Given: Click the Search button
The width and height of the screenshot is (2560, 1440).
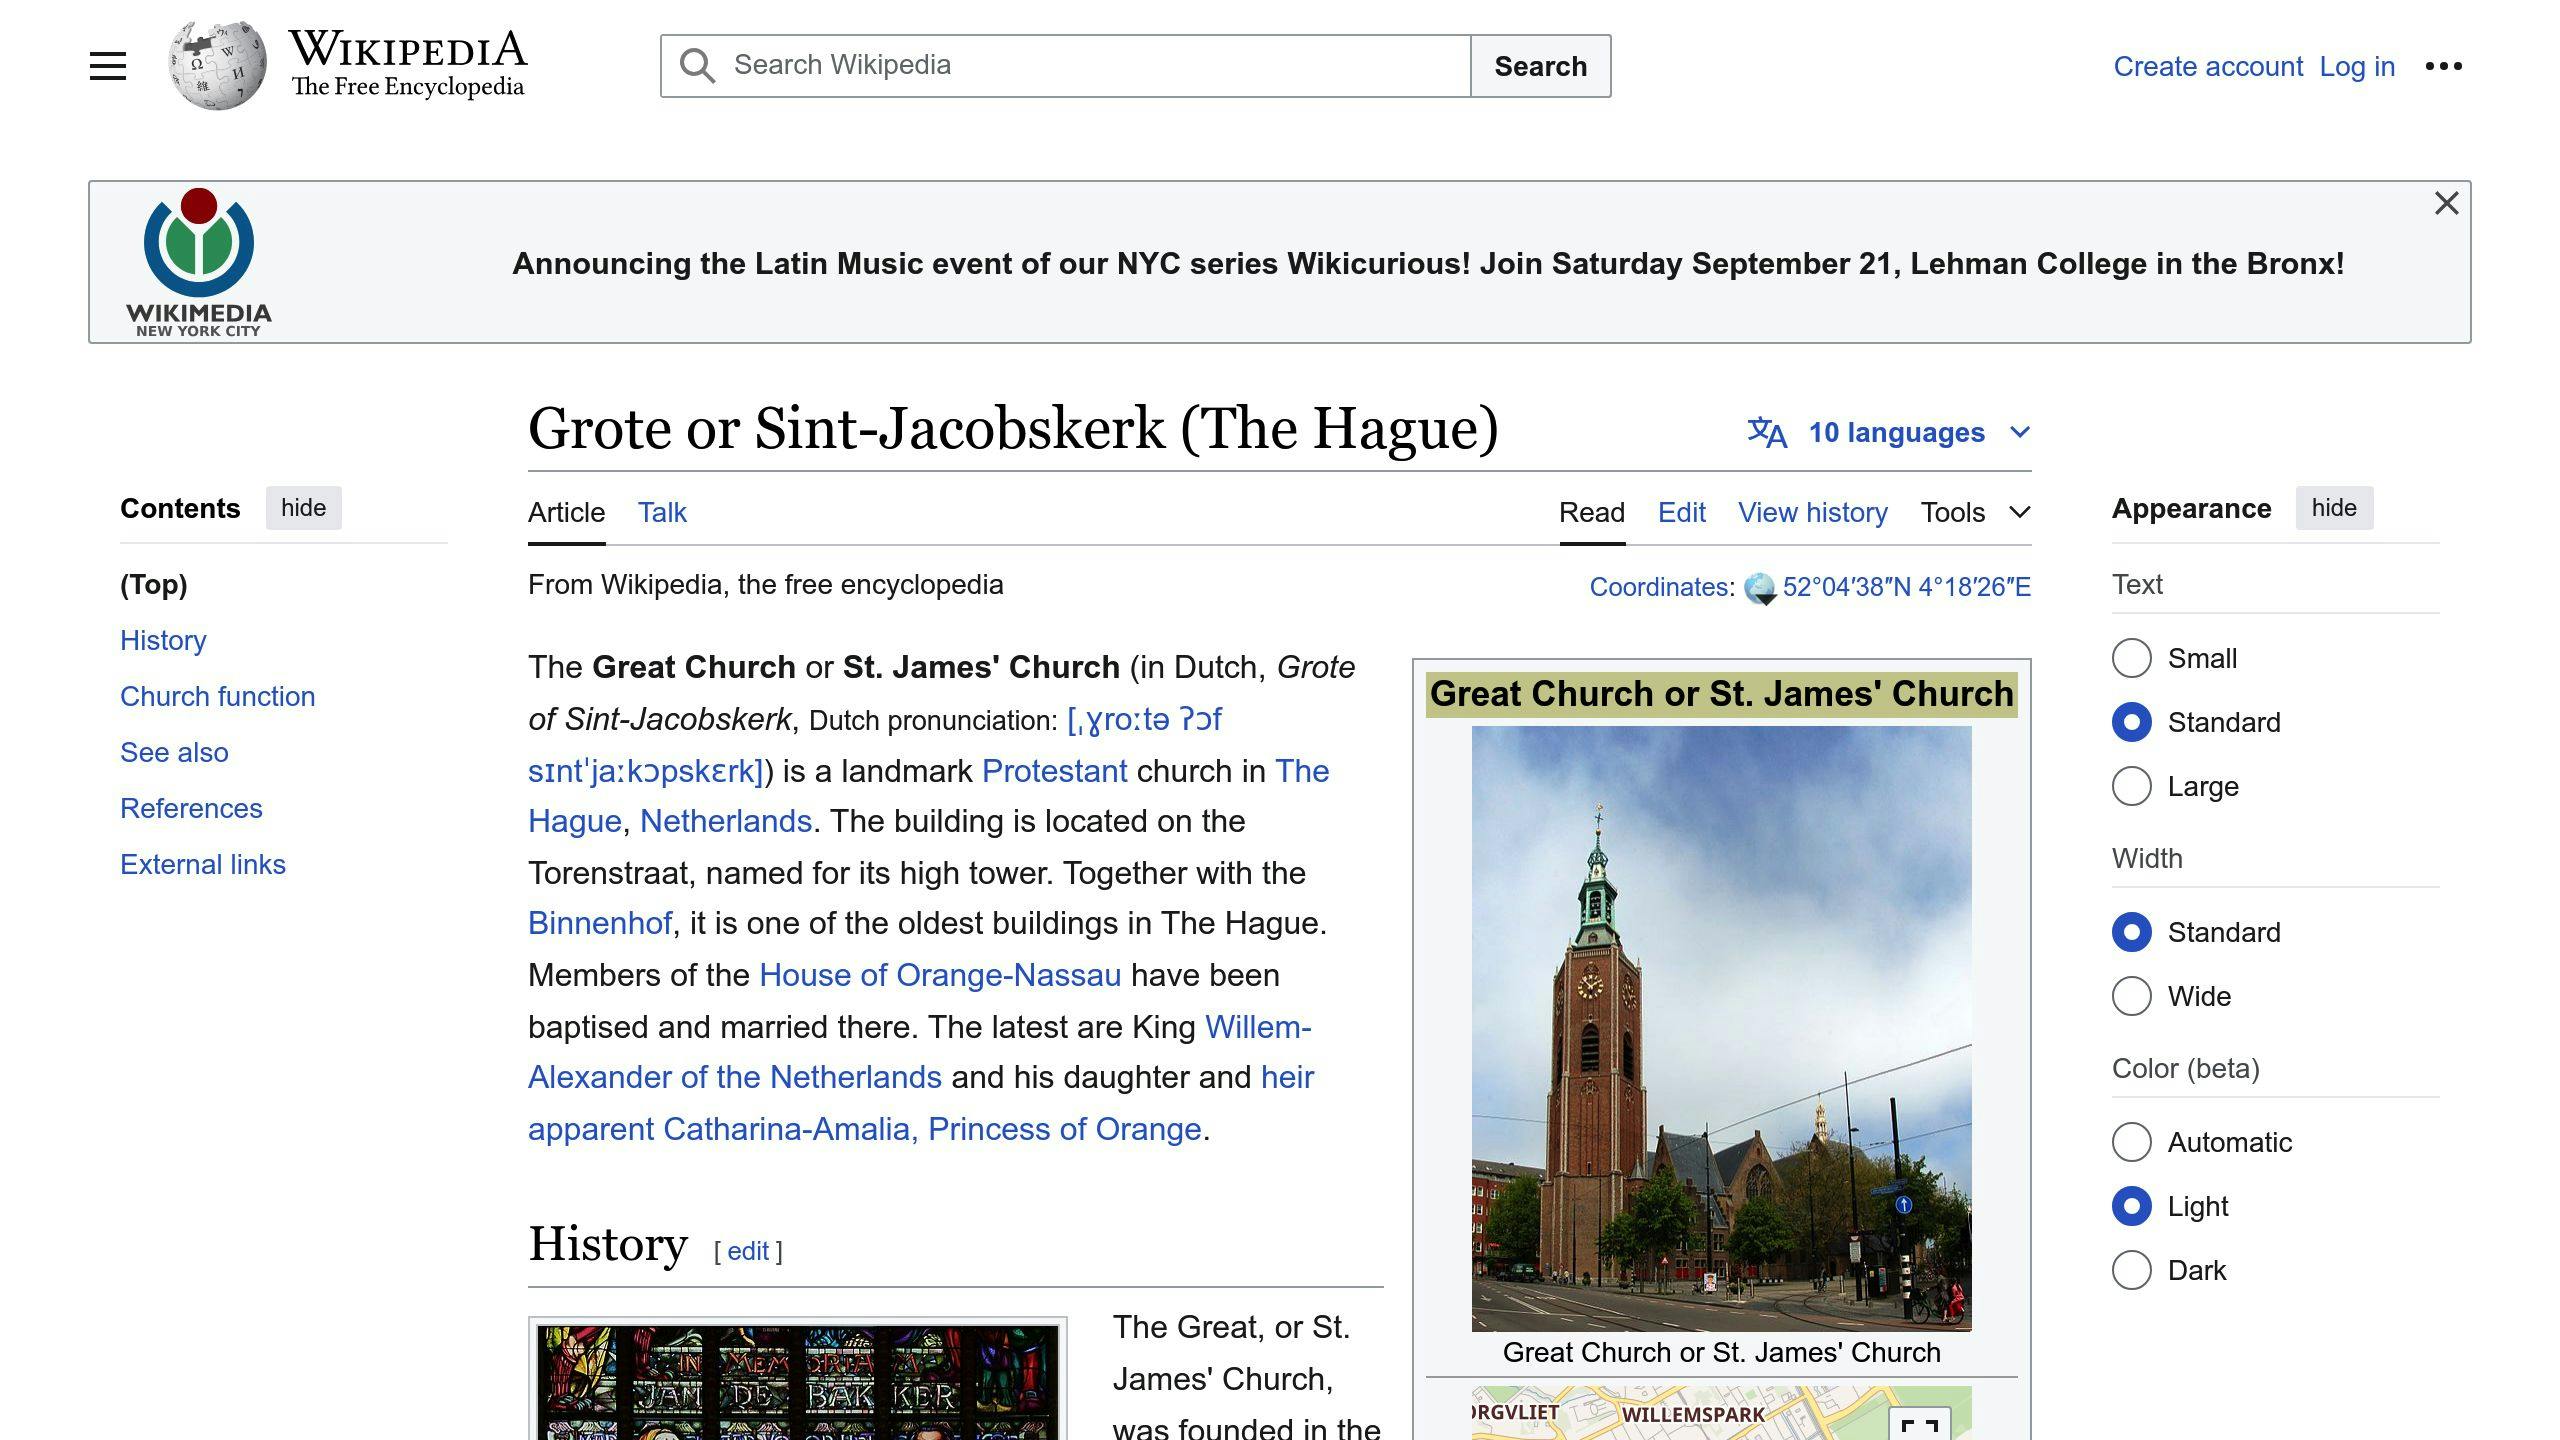Looking at the screenshot, I should pyautogui.click(x=1540, y=66).
